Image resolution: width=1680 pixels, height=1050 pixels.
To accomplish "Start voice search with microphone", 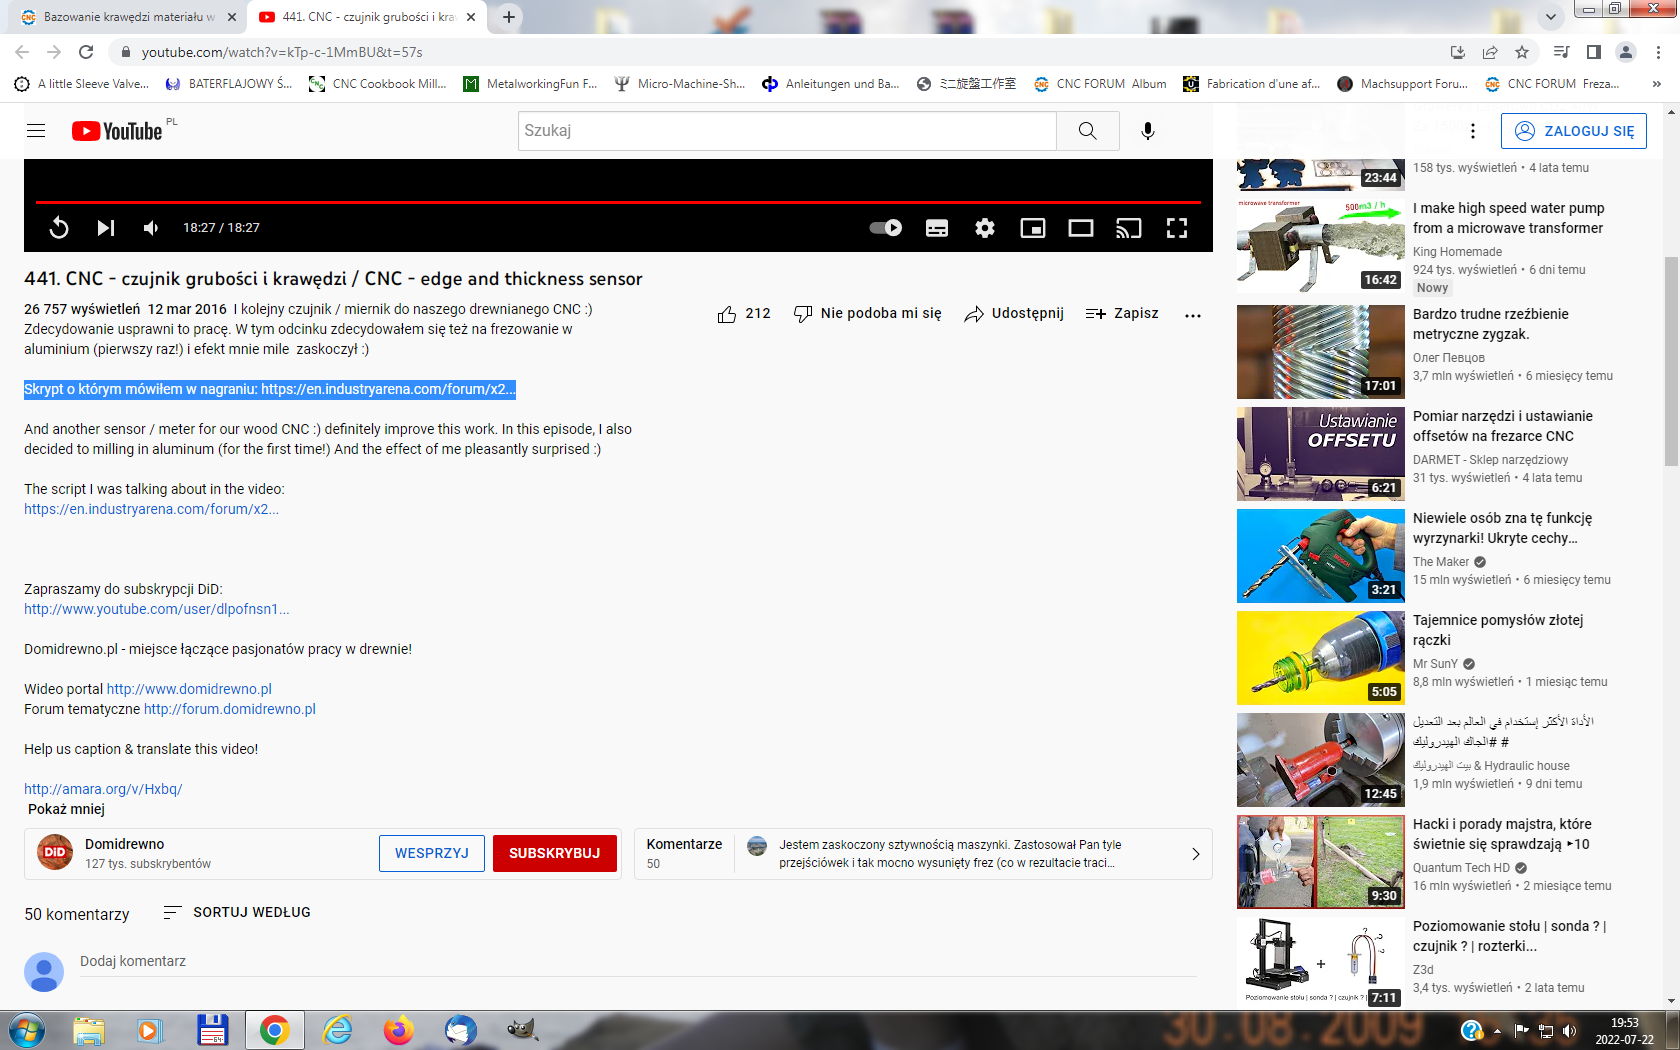I will [1148, 131].
